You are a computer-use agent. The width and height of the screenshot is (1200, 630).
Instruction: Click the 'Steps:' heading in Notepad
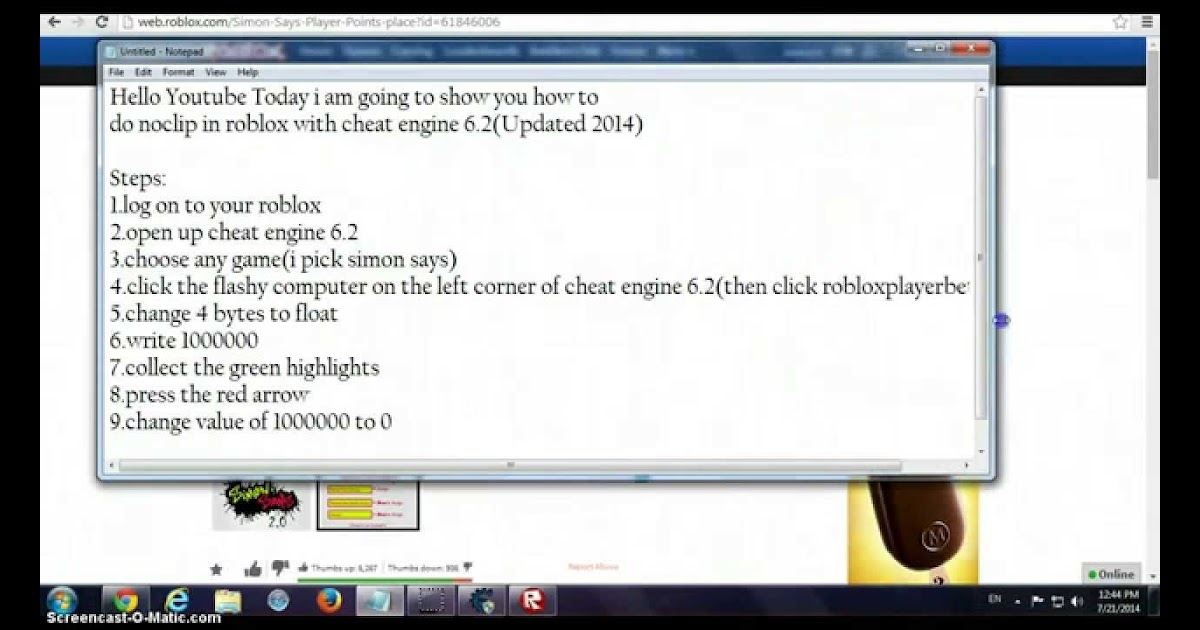[x=138, y=179]
